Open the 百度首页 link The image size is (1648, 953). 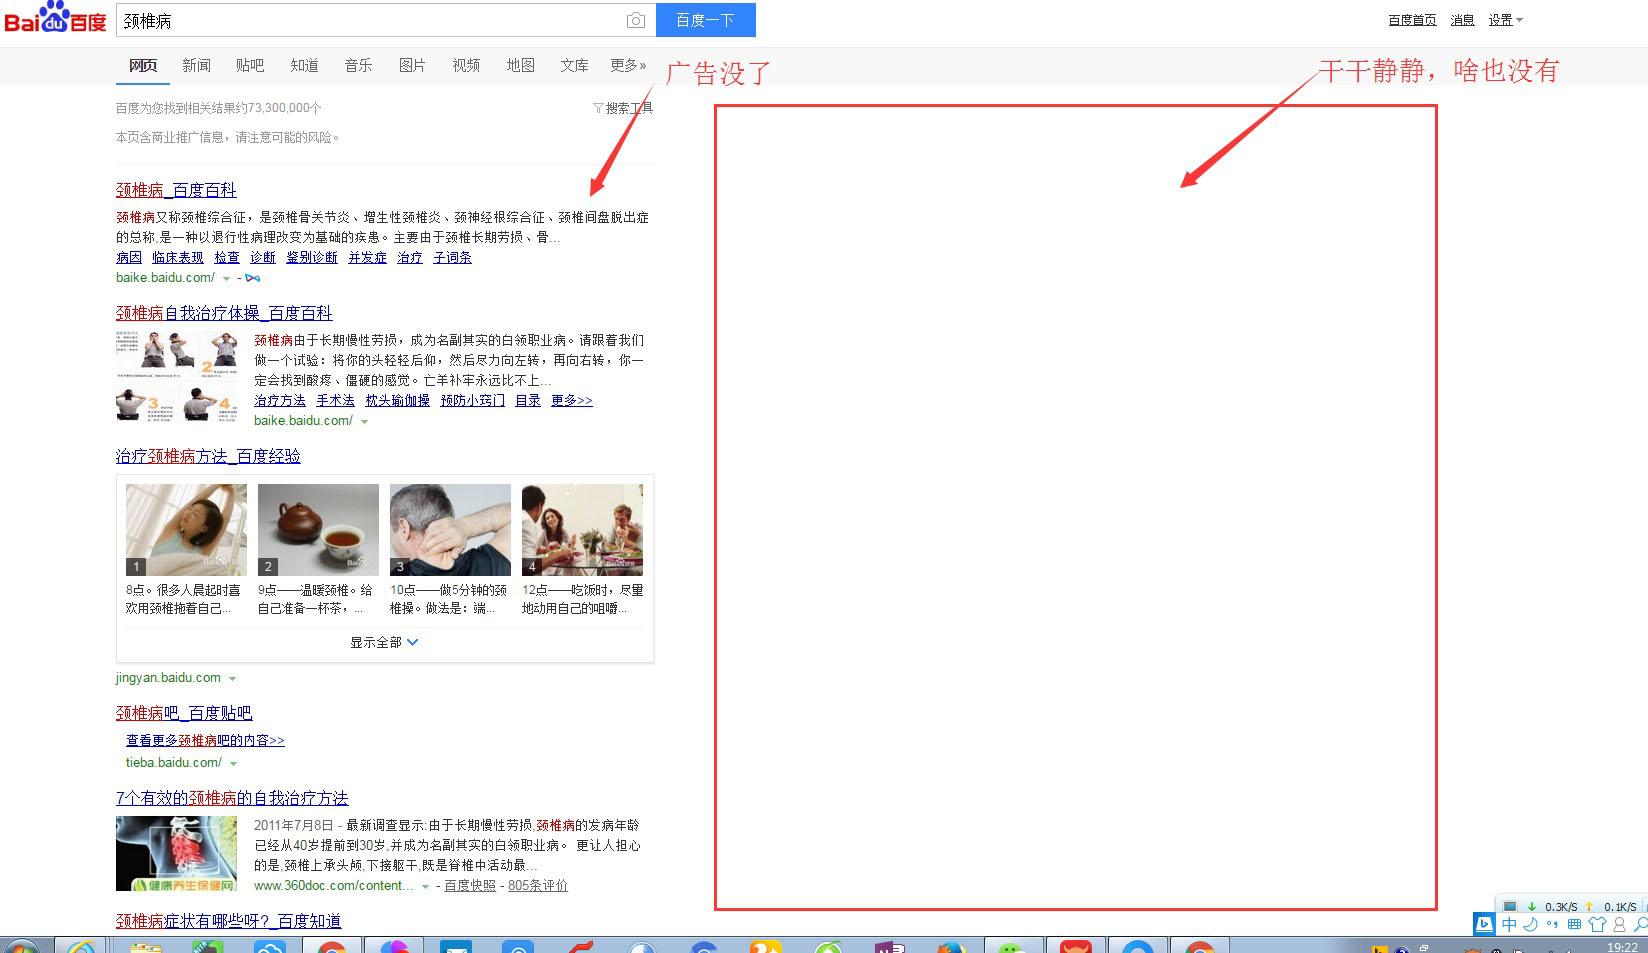(x=1412, y=20)
